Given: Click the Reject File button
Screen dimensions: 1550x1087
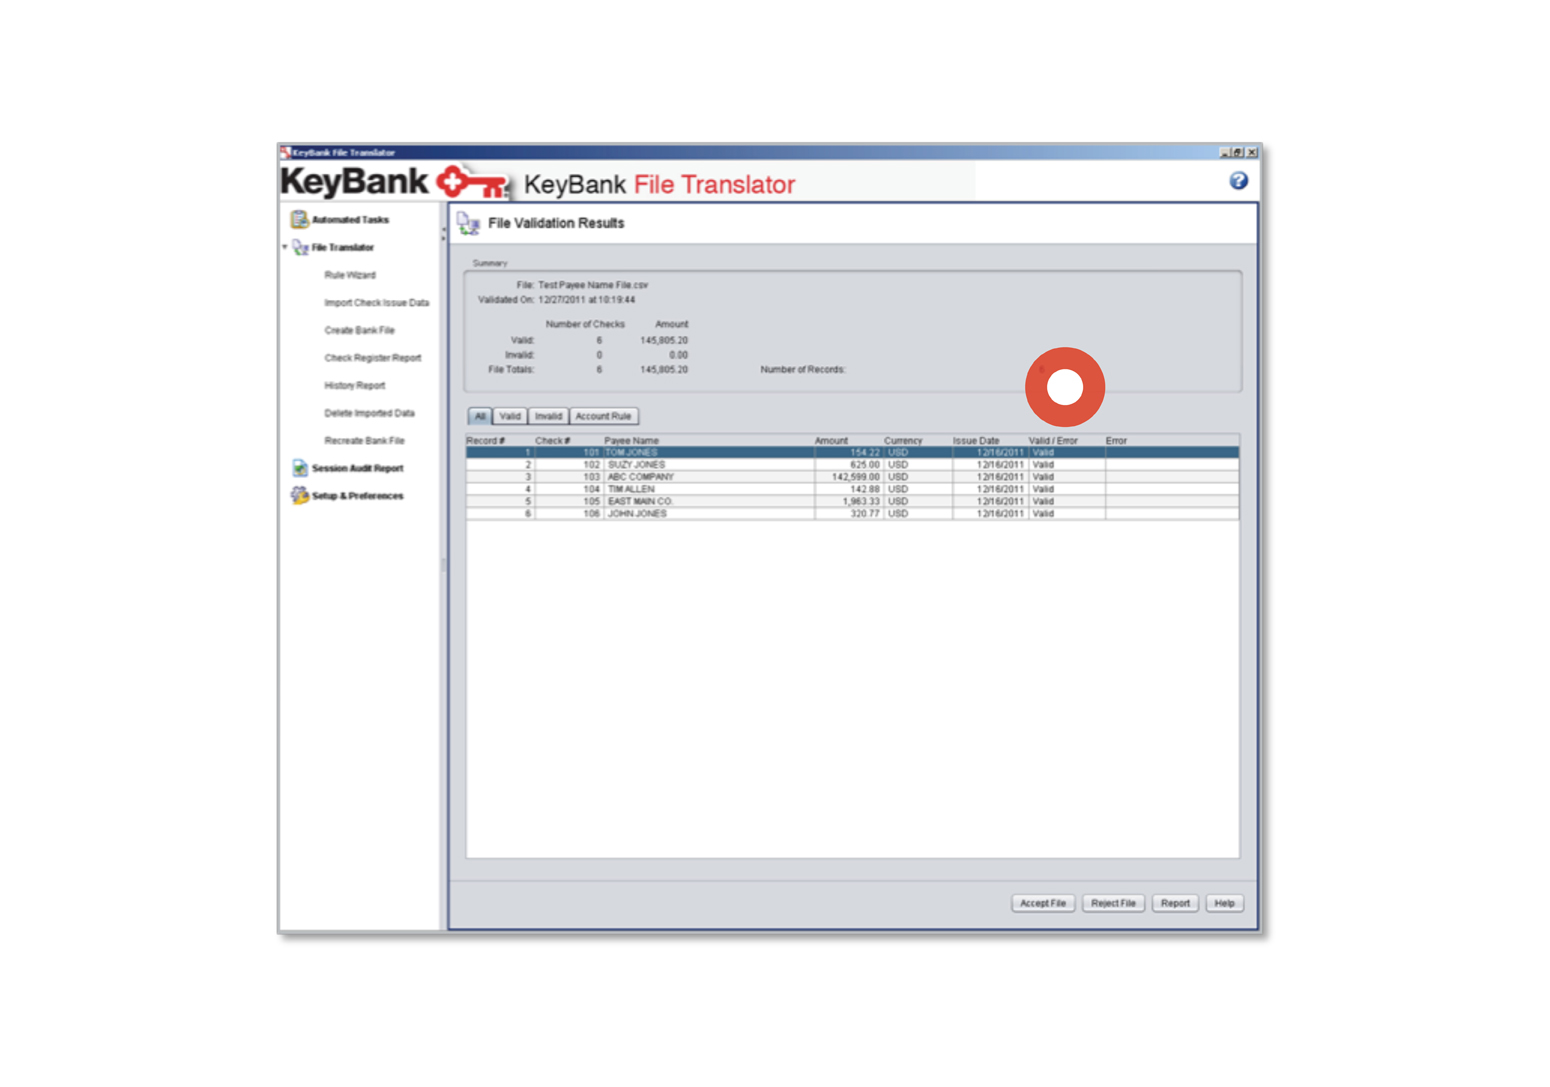Looking at the screenshot, I should pyautogui.click(x=1113, y=903).
